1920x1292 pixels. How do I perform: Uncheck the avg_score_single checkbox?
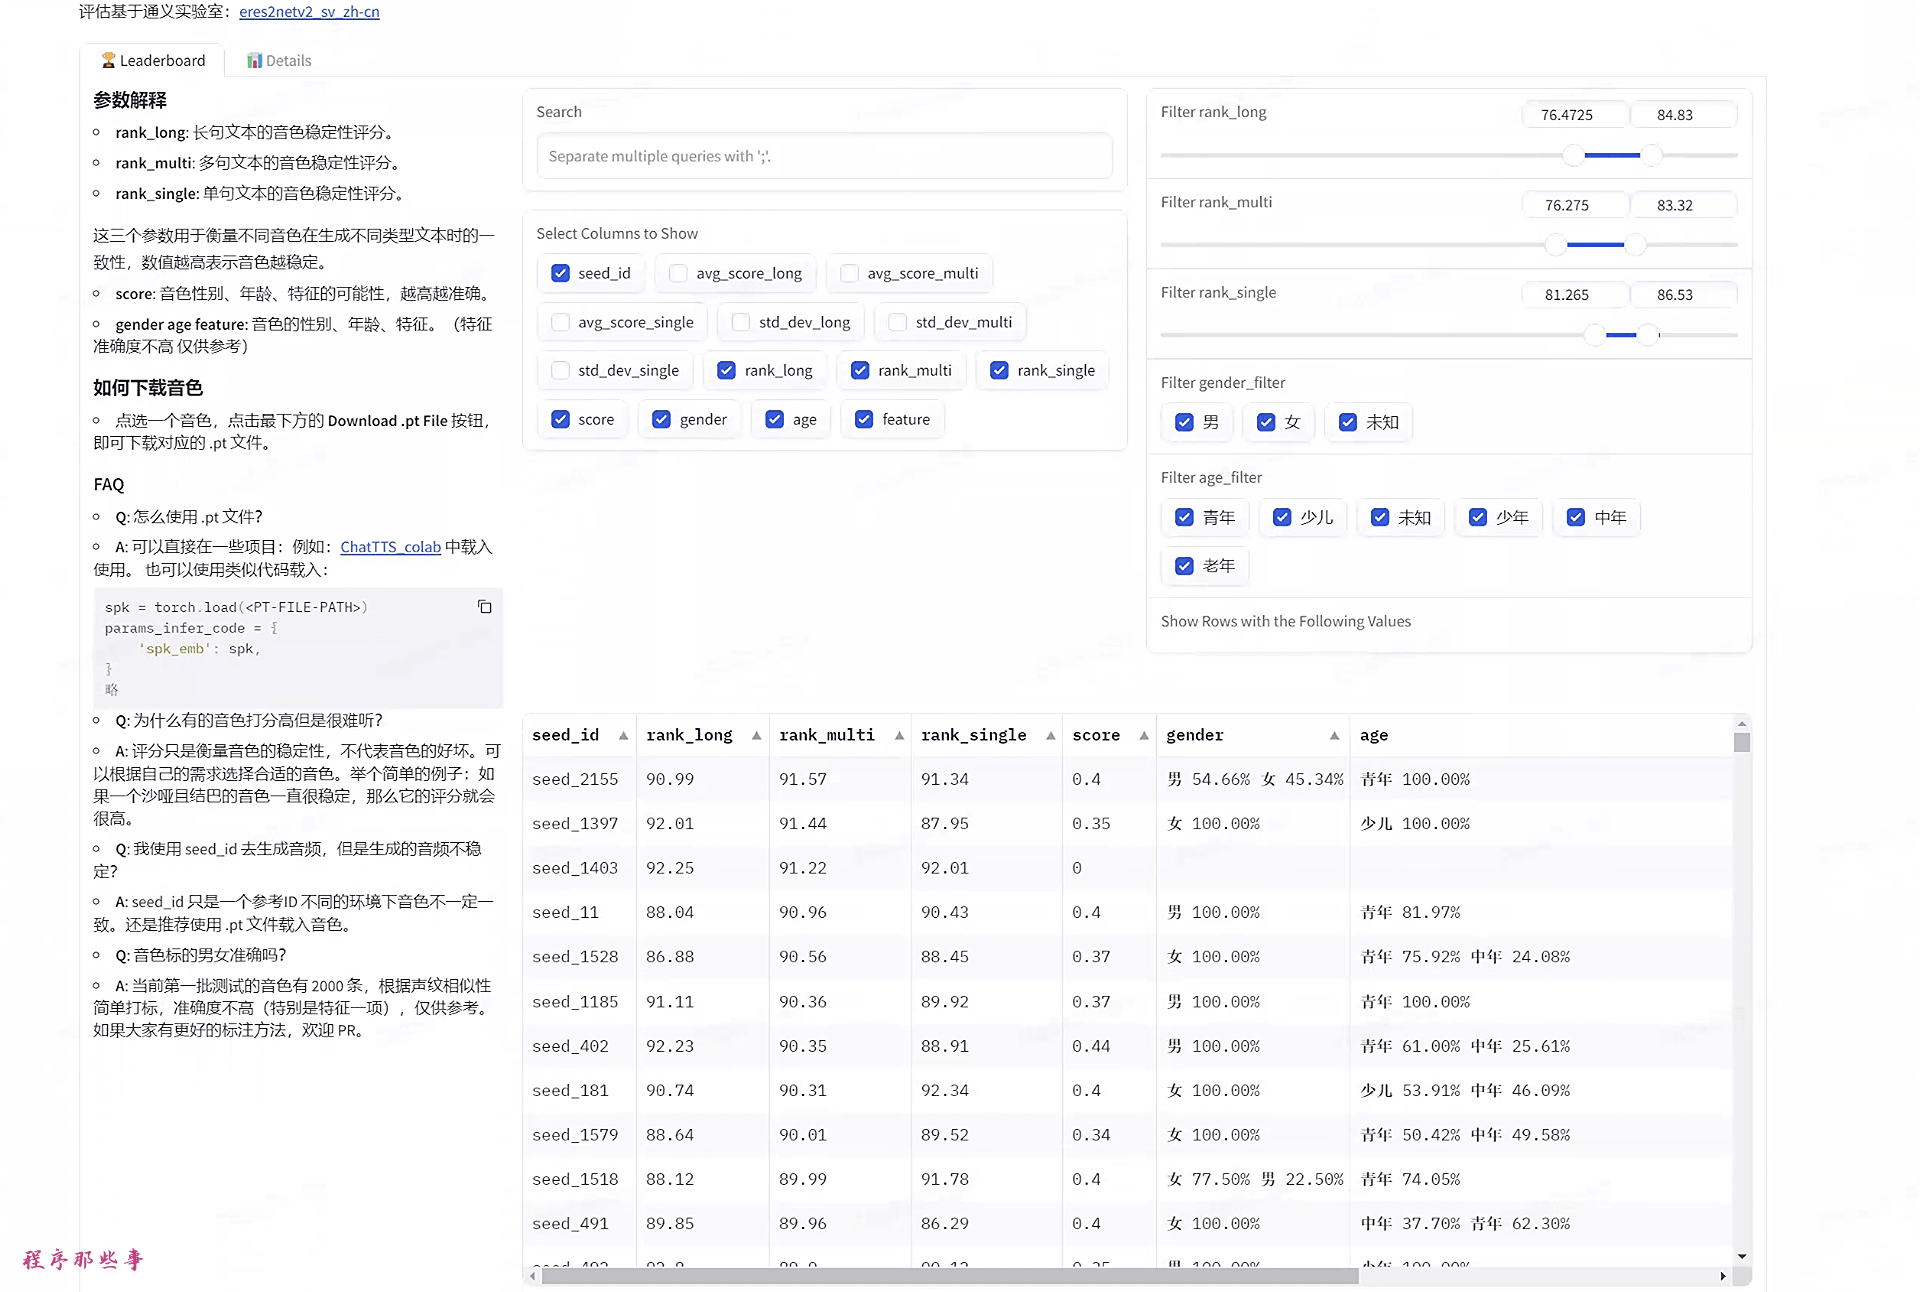[561, 322]
